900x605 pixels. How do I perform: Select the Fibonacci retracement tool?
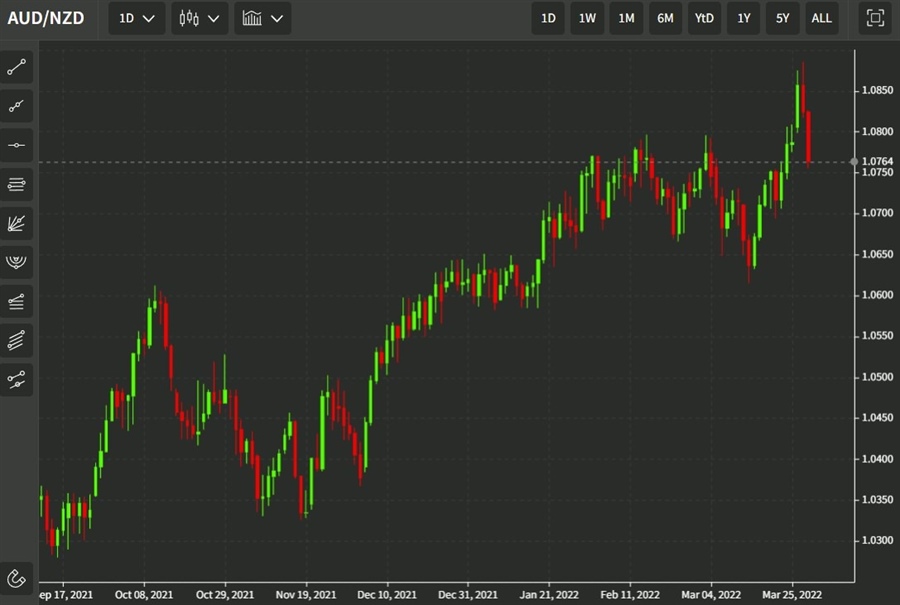click(16, 301)
